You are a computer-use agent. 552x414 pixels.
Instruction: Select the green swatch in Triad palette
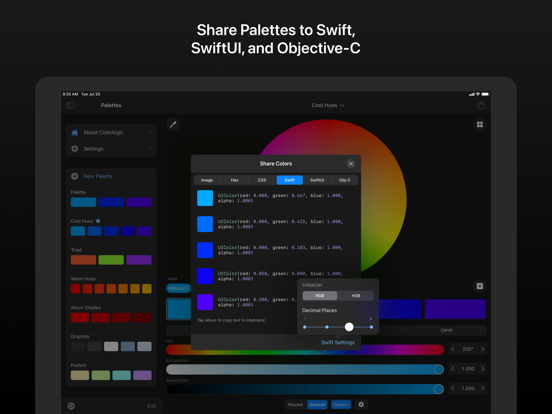tap(111, 260)
